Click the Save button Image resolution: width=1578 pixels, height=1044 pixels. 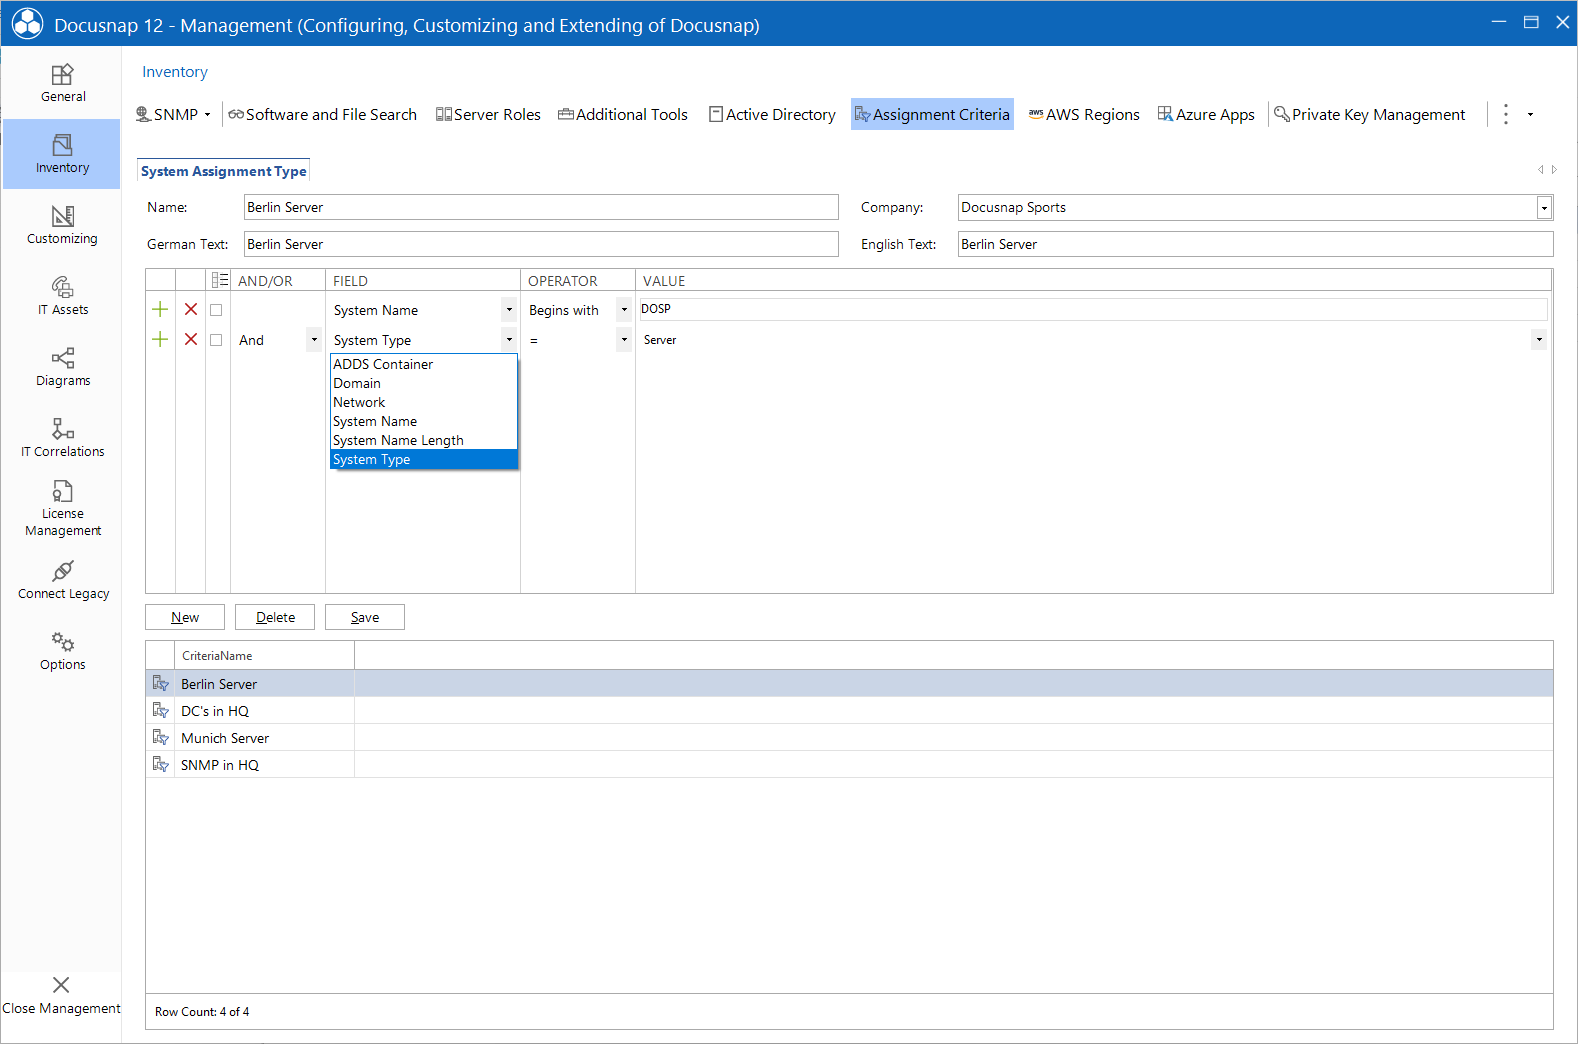point(365,617)
